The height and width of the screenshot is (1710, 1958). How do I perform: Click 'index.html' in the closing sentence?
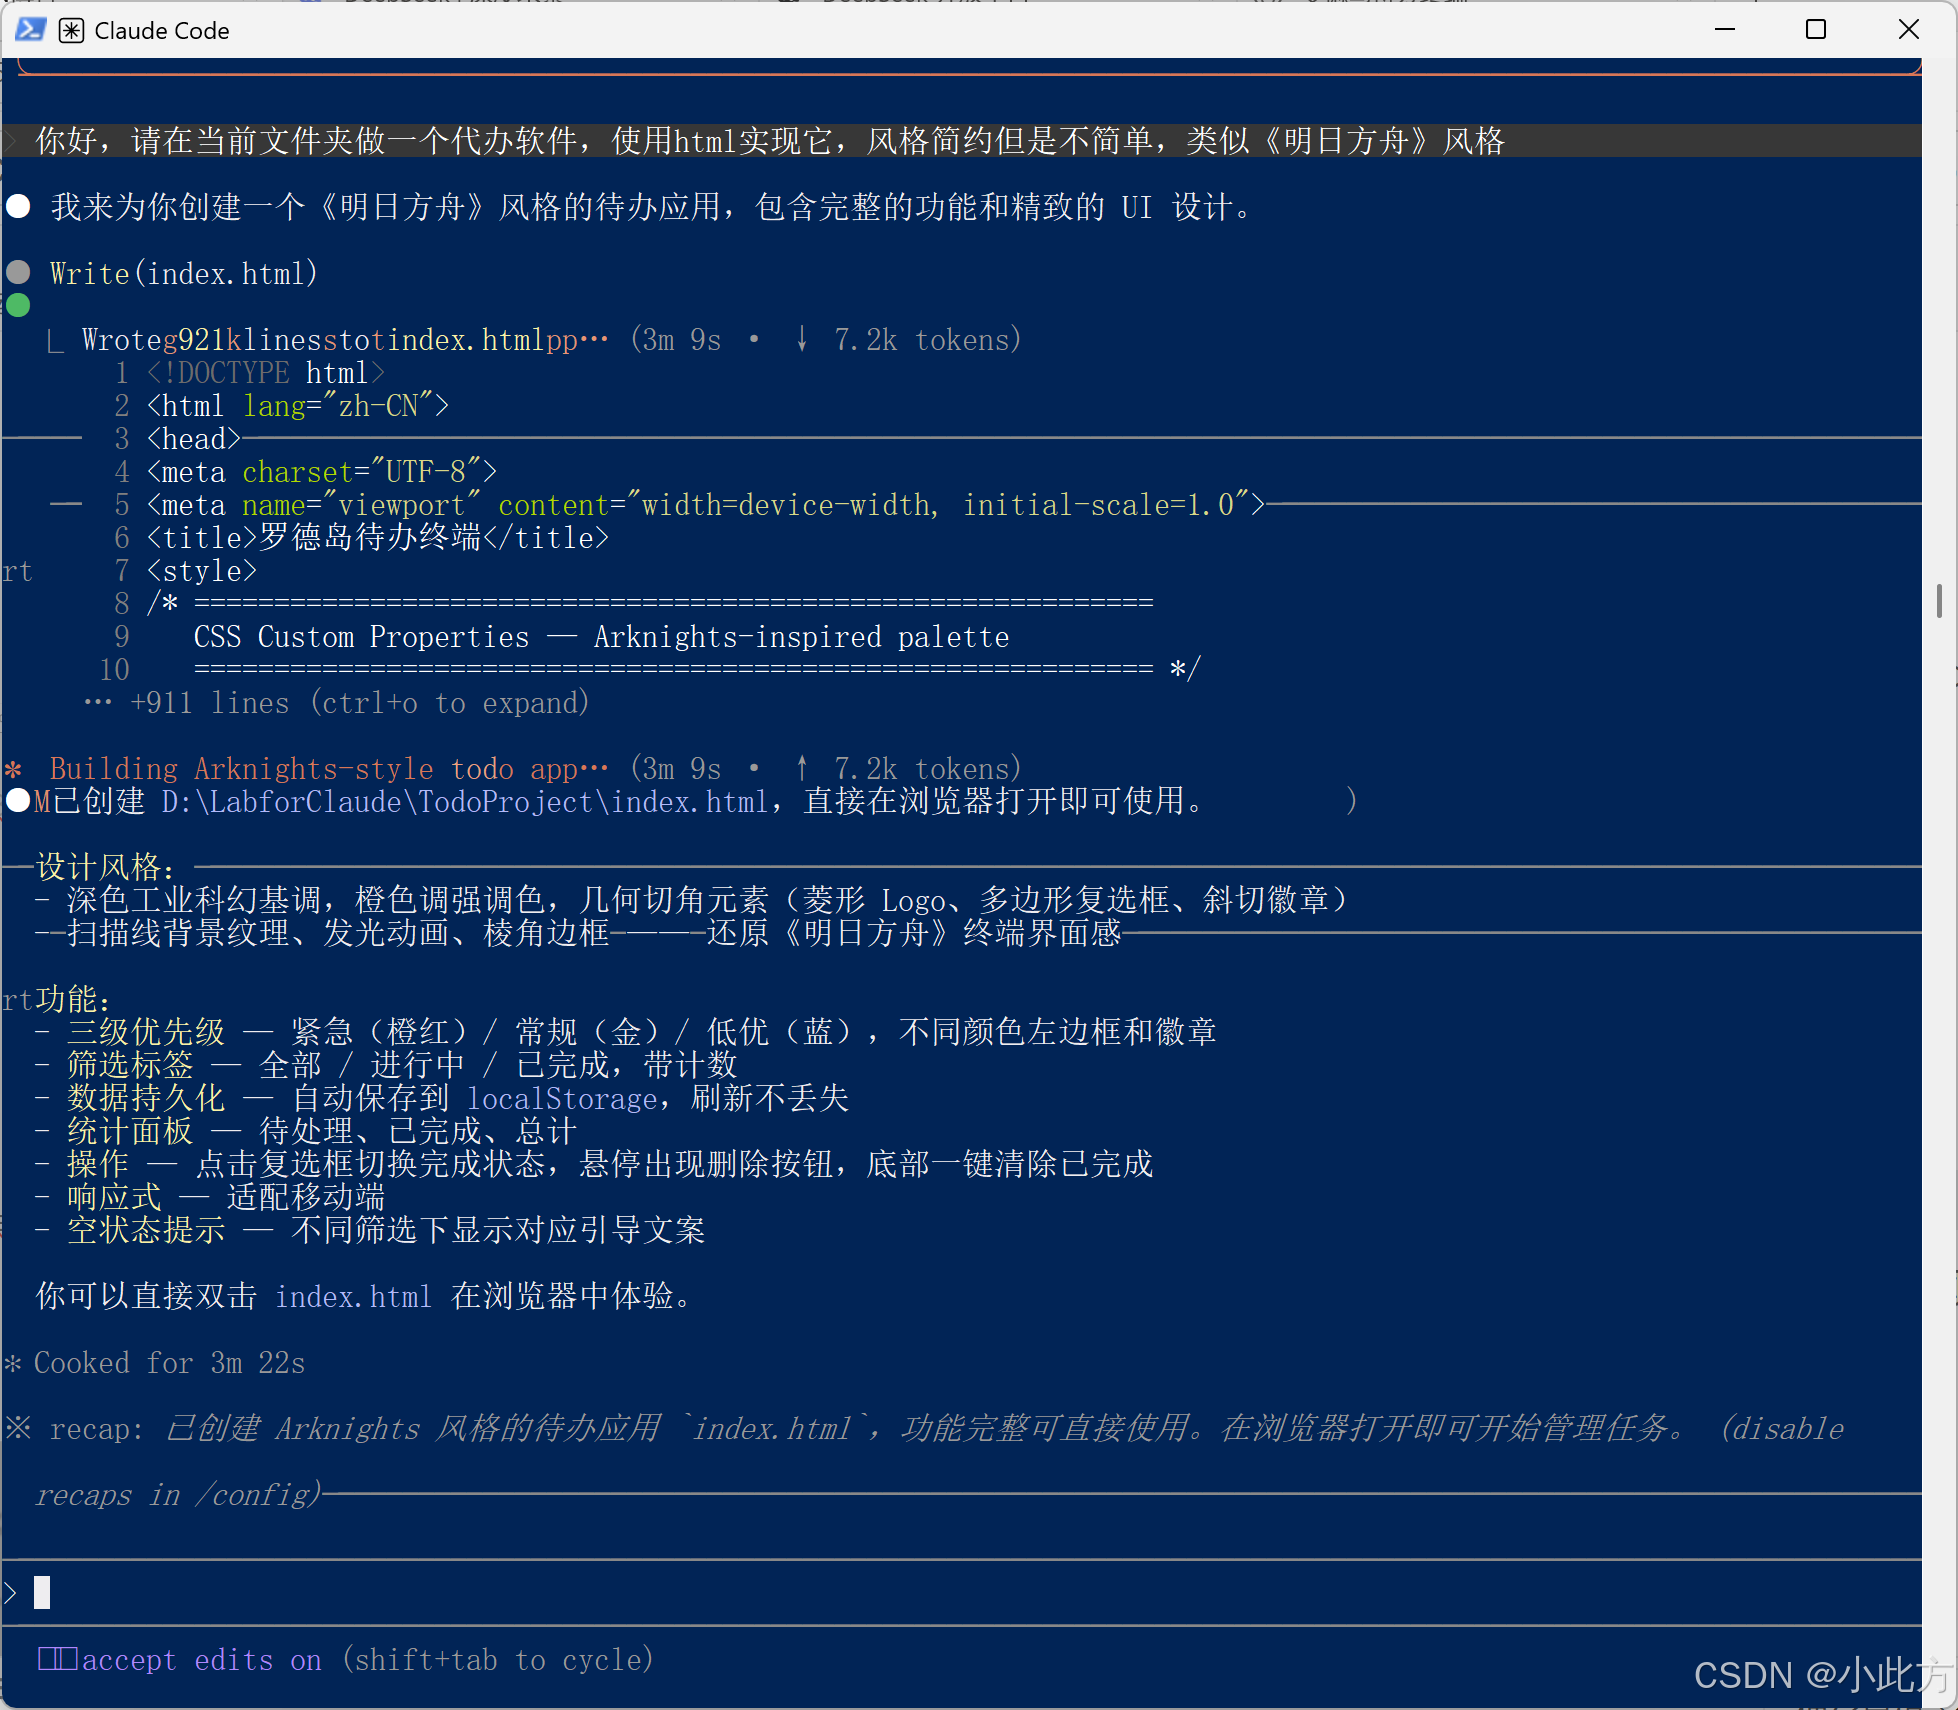[x=354, y=1297]
